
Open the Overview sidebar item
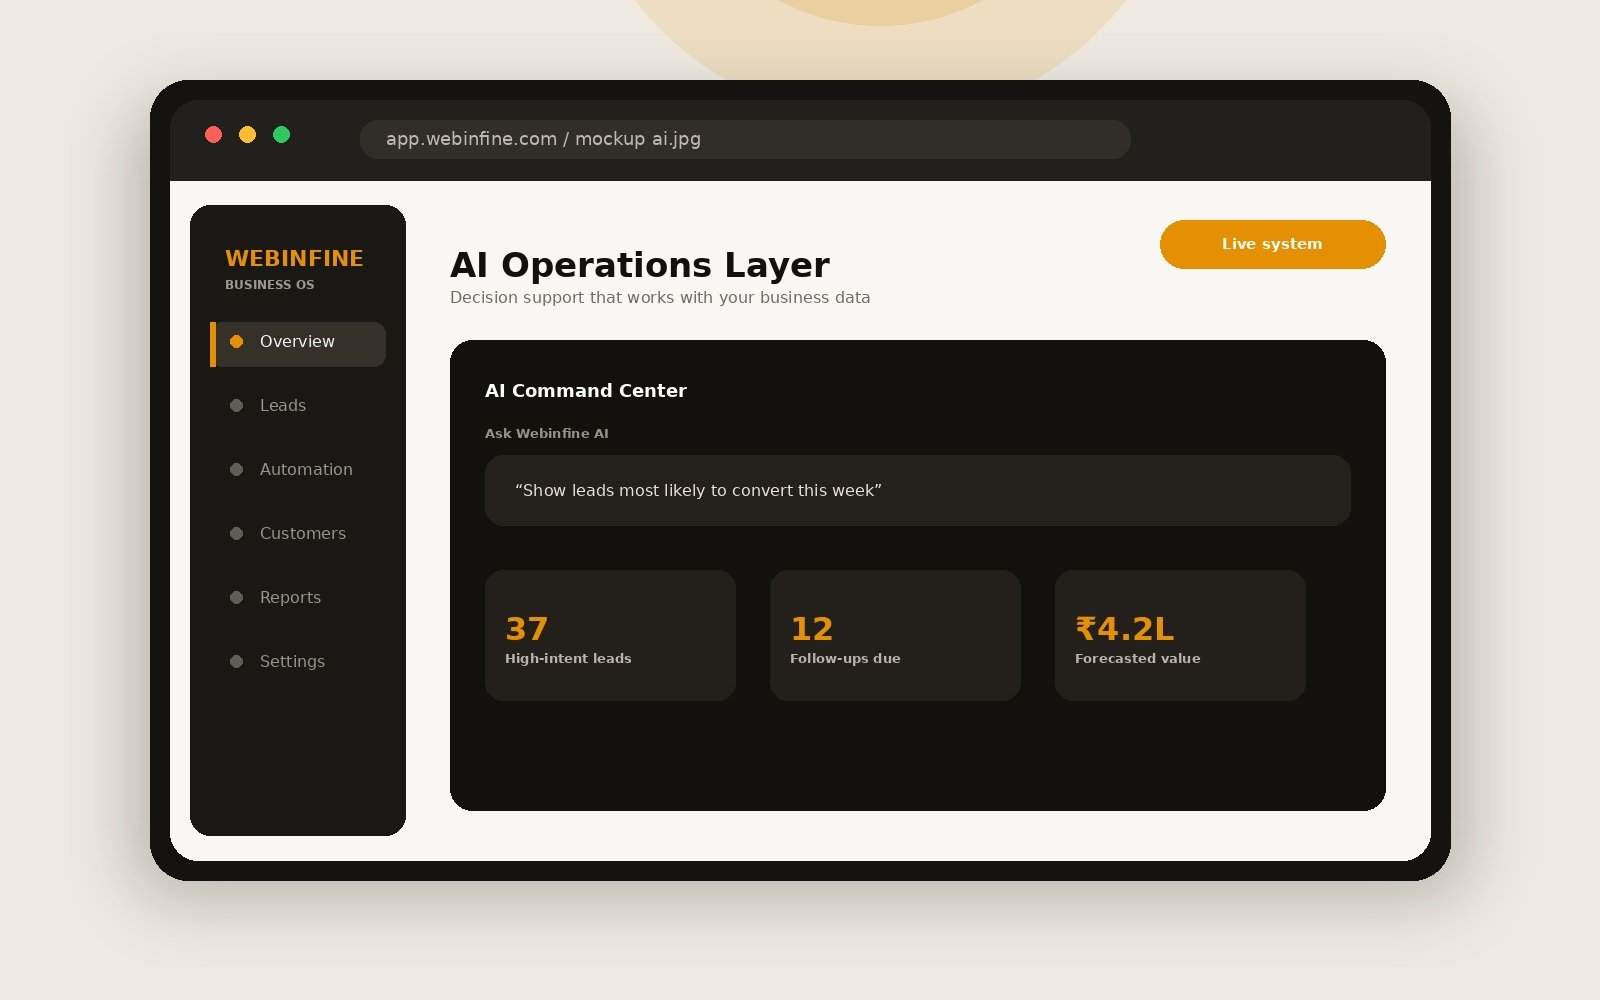(298, 344)
